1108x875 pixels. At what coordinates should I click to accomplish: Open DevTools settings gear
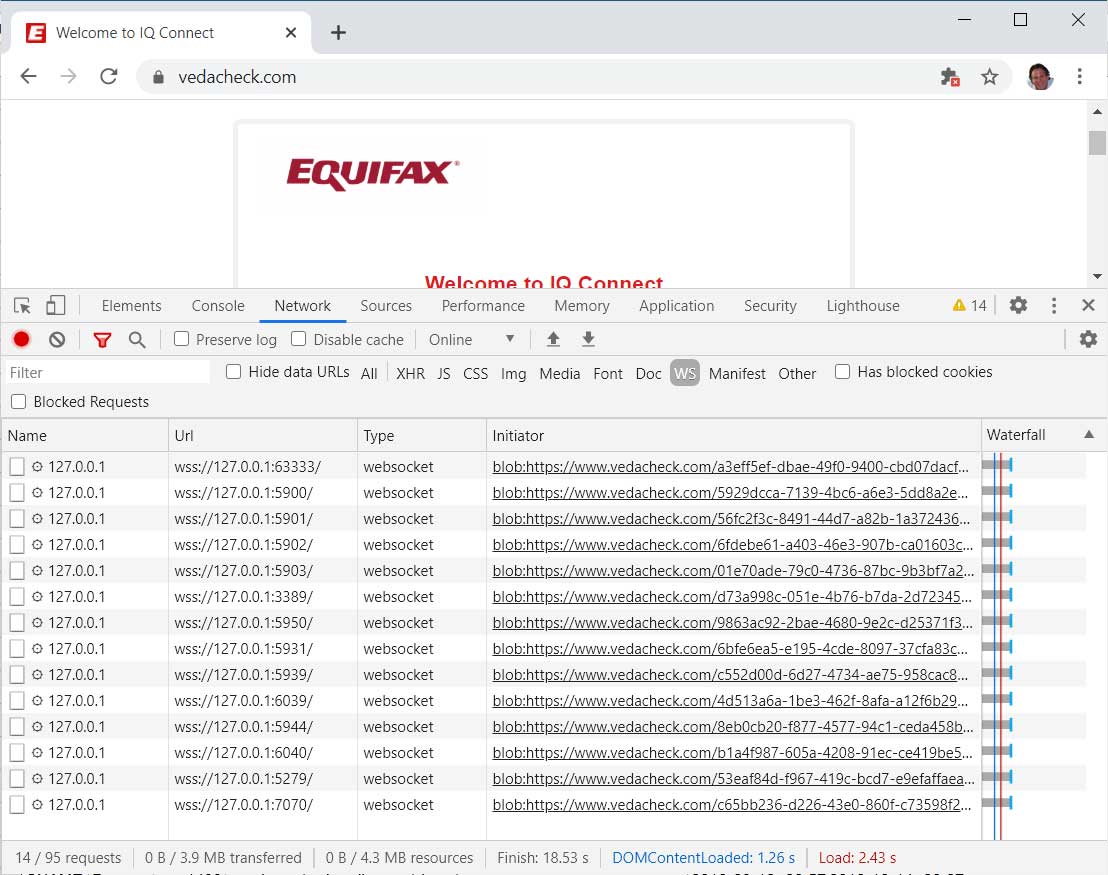click(1018, 305)
